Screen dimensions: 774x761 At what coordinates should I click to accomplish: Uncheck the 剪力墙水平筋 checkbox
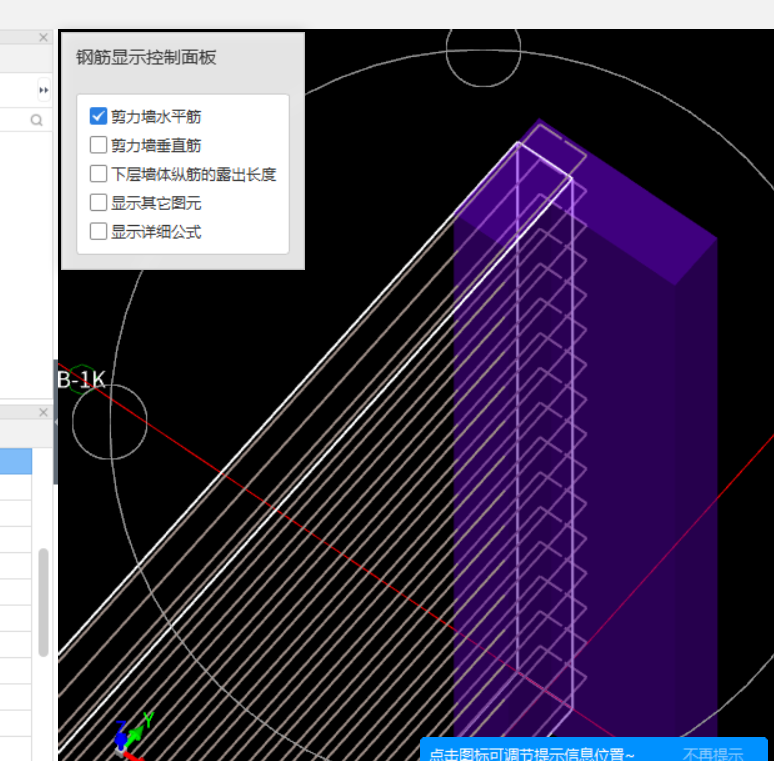tap(98, 116)
